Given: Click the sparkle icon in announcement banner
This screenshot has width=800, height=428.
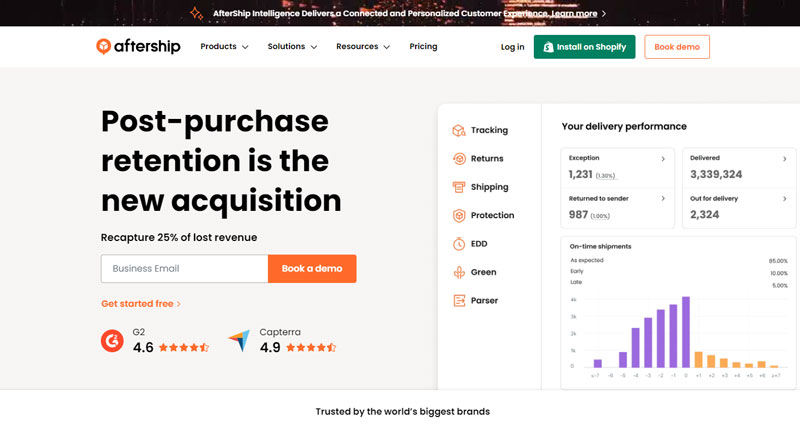Looking at the screenshot, I should [196, 13].
